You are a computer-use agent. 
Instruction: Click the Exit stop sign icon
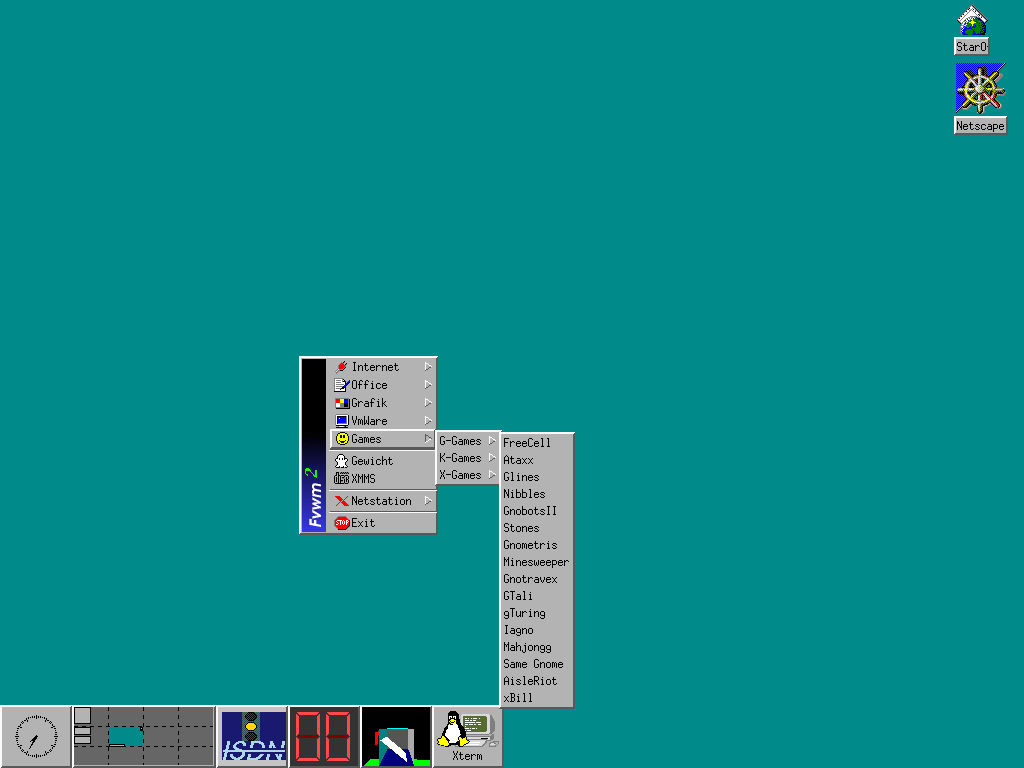(x=342, y=523)
